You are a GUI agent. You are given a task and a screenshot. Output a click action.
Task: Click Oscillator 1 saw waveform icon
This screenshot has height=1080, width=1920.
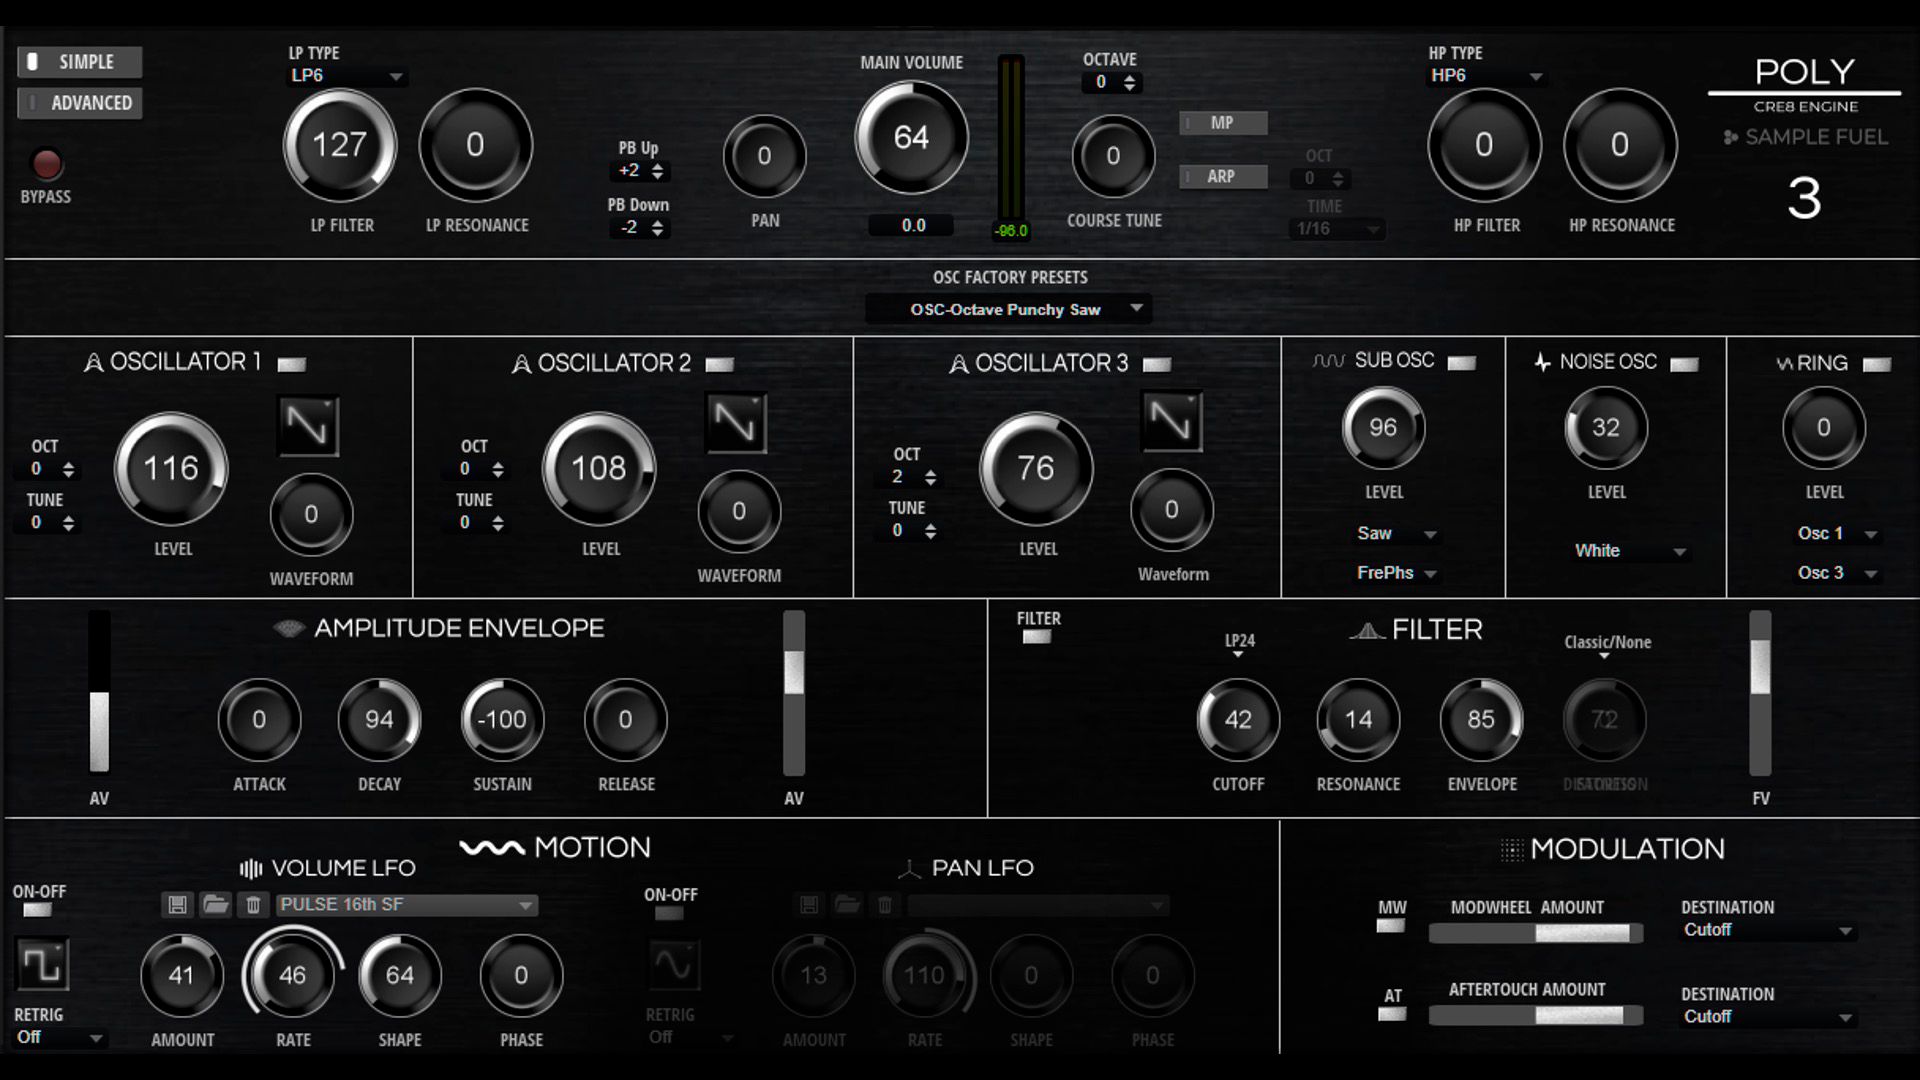[308, 426]
